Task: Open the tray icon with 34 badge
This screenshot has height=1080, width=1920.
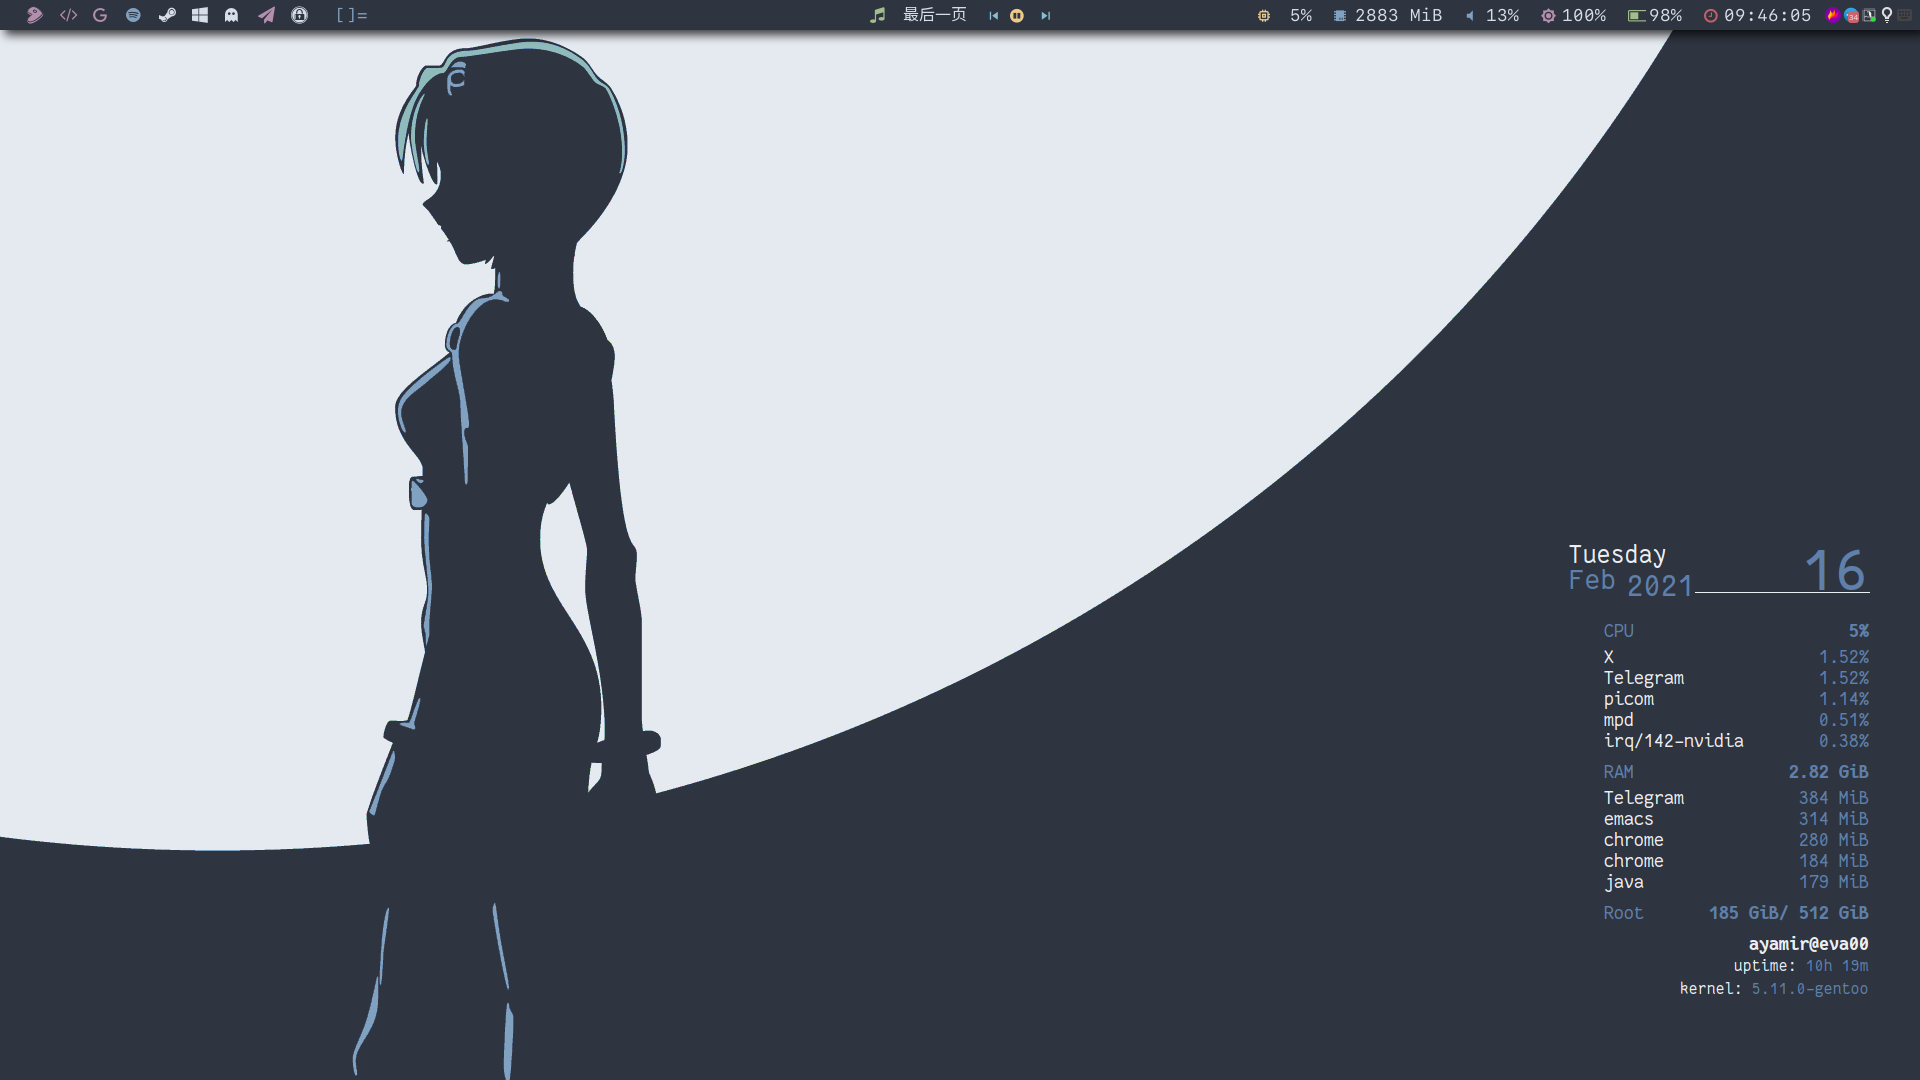Action: [1851, 15]
